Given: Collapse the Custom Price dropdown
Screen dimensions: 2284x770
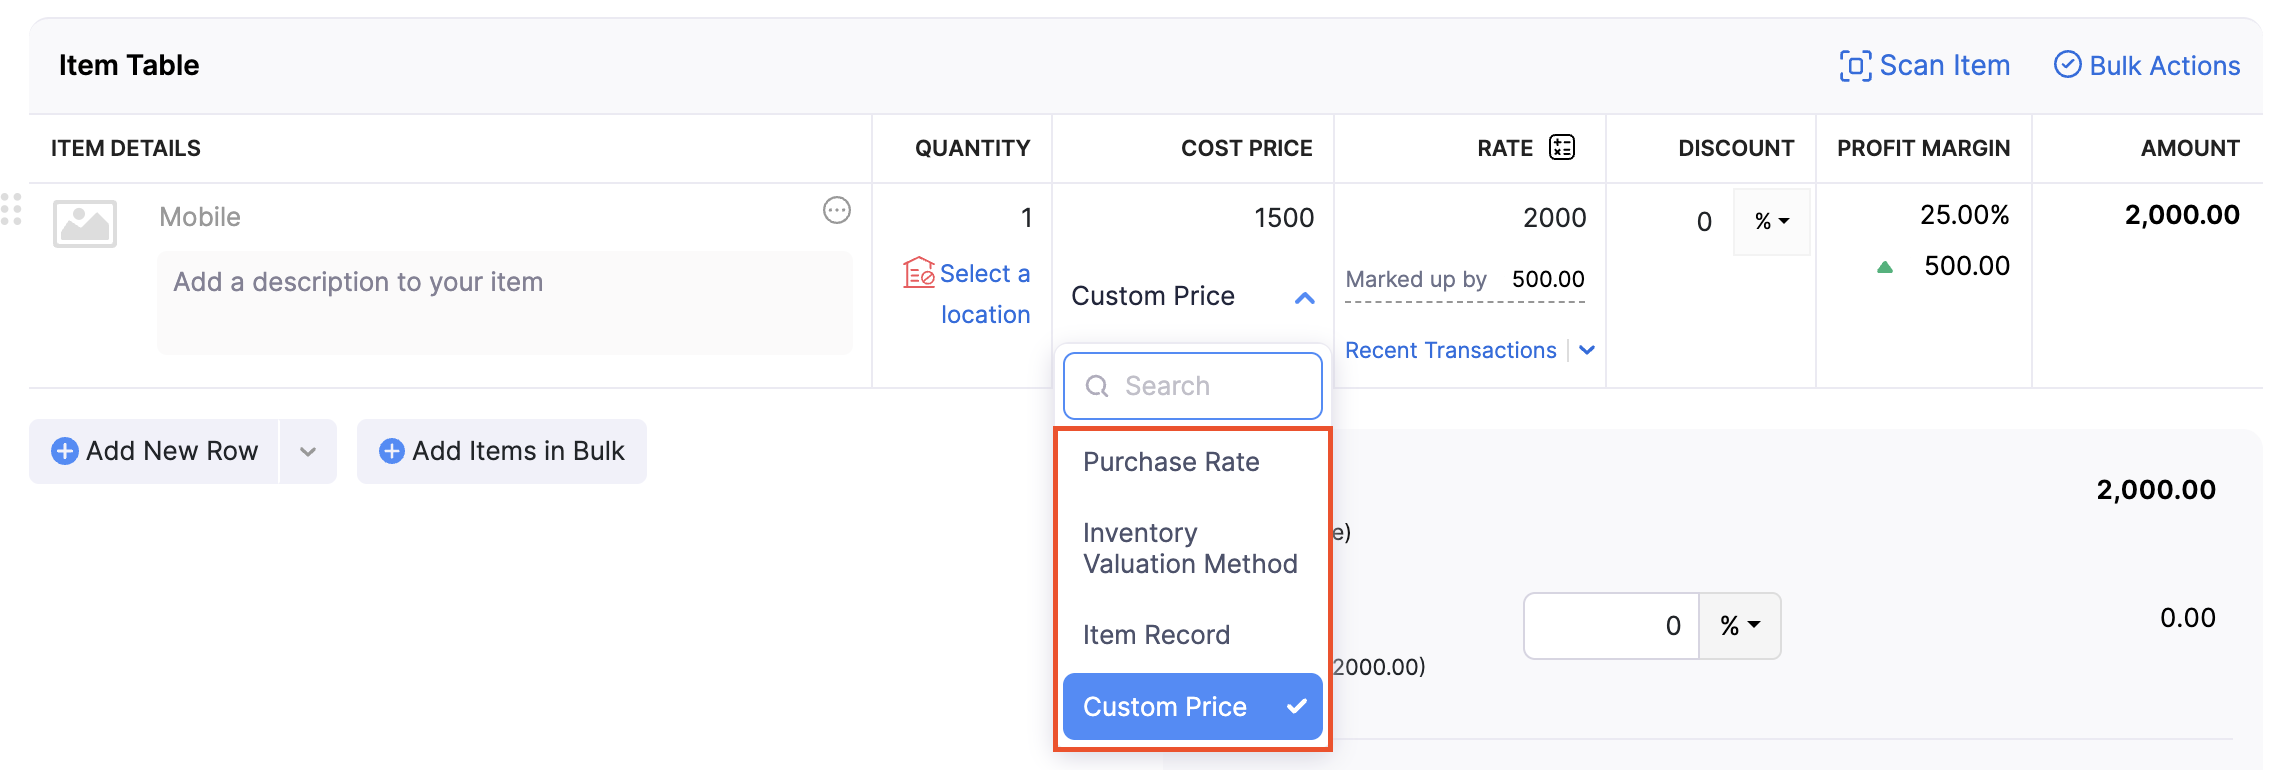Looking at the screenshot, I should point(1303,296).
